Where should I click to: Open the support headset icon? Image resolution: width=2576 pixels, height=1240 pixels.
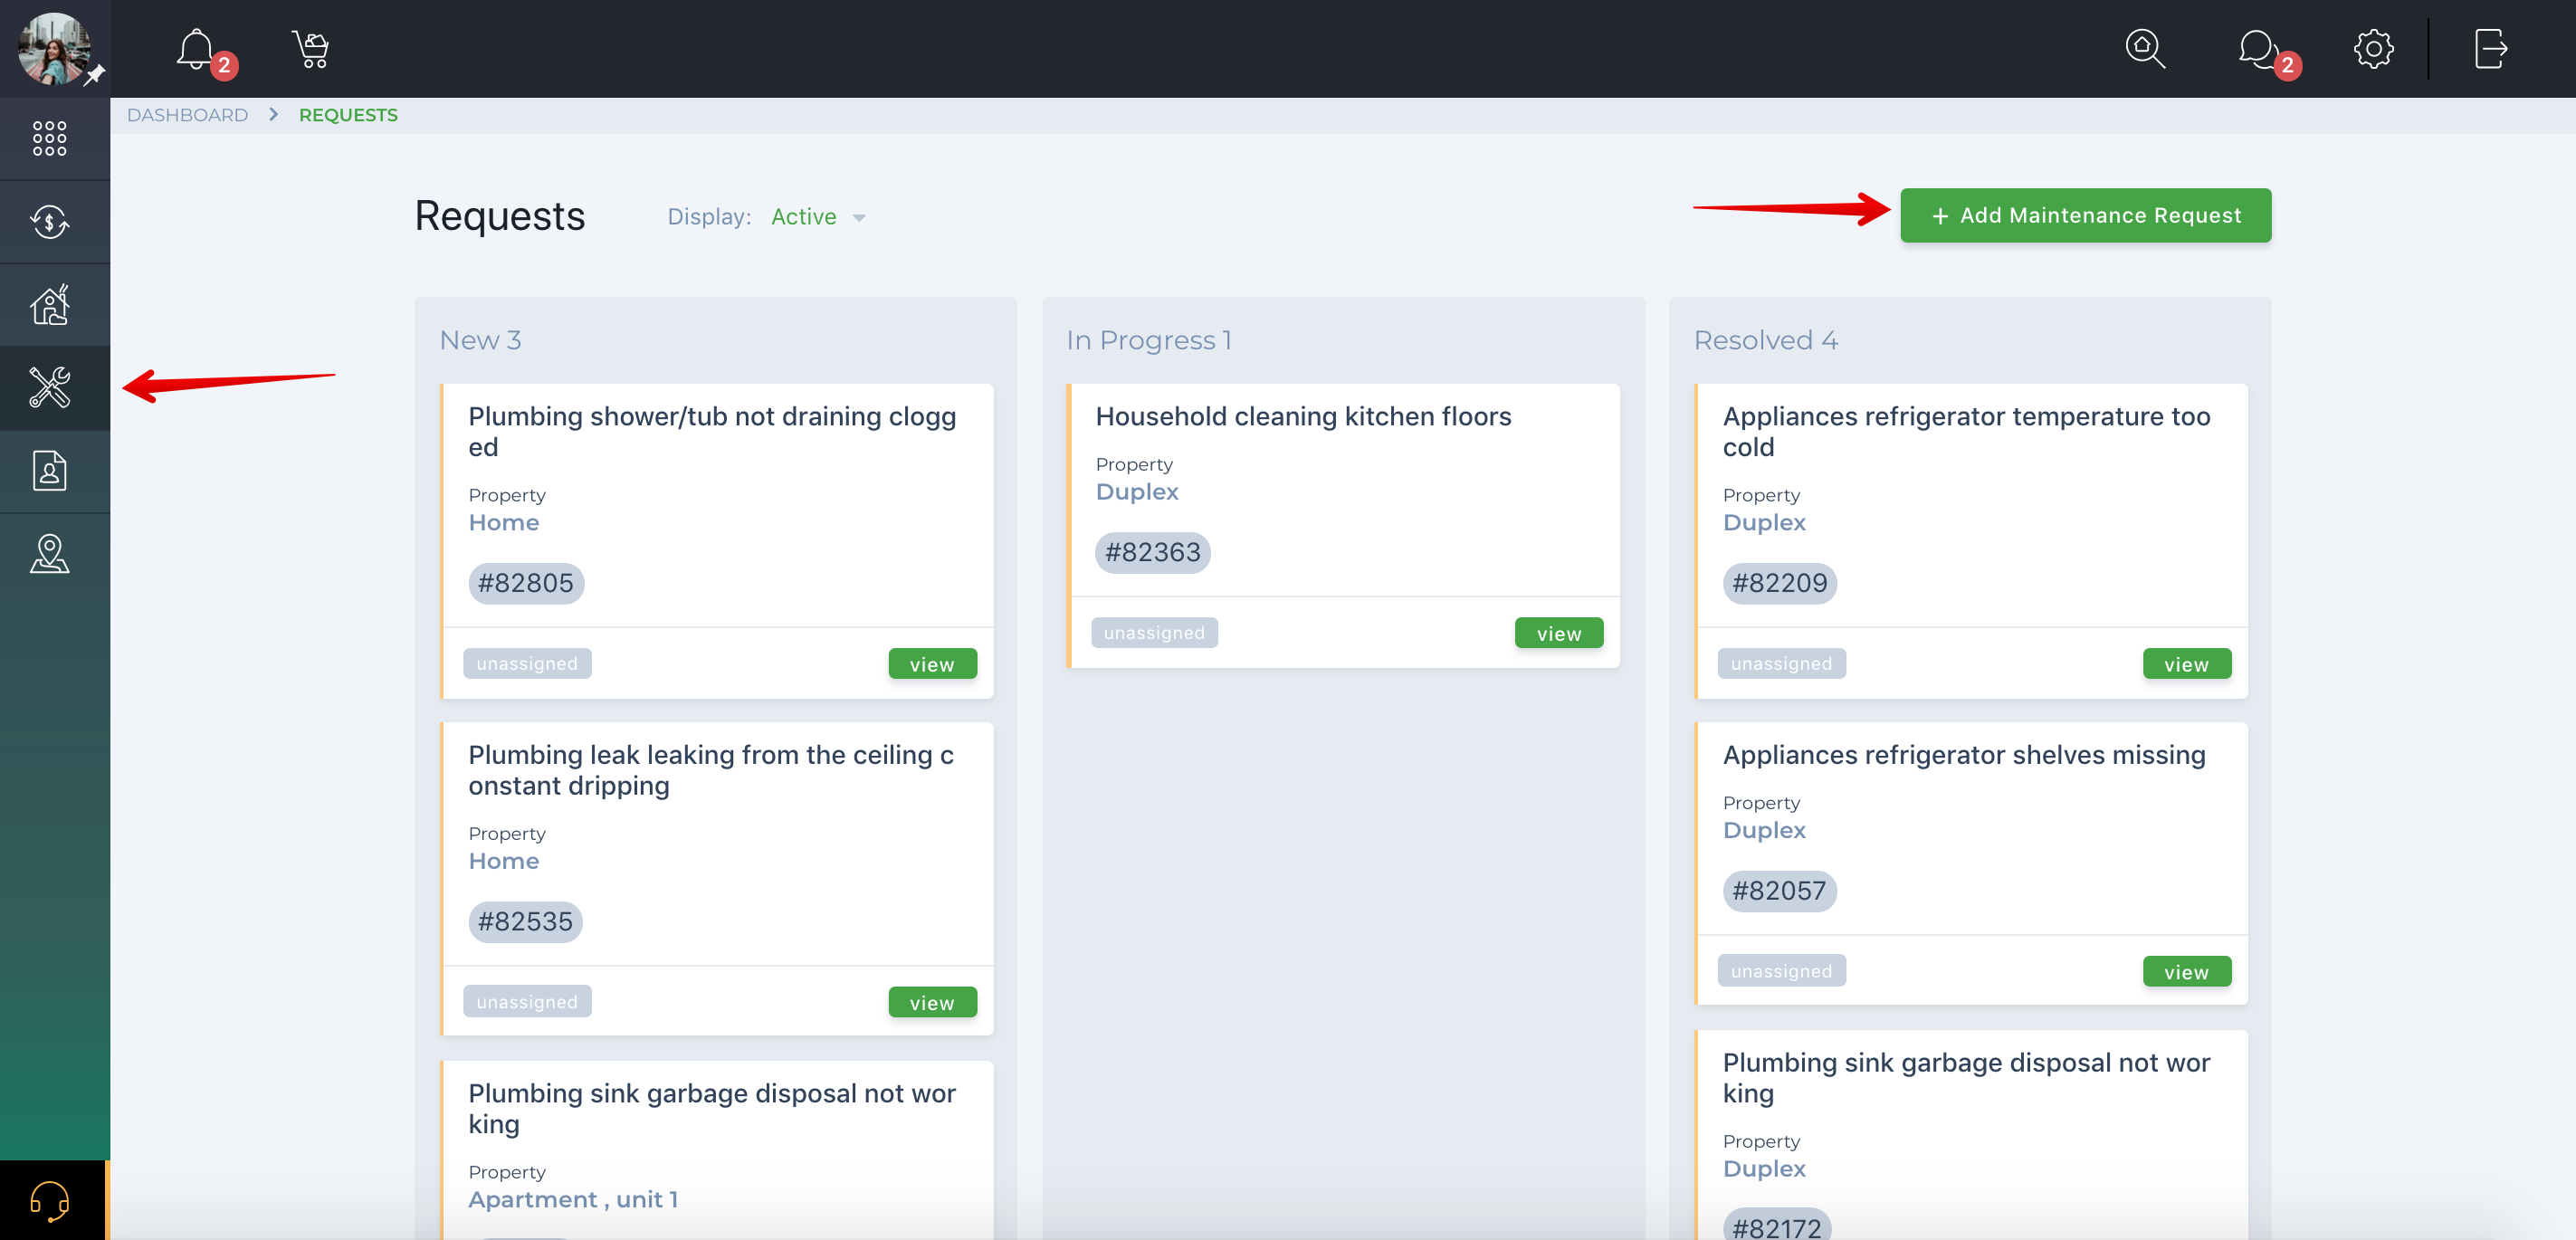click(x=49, y=1200)
